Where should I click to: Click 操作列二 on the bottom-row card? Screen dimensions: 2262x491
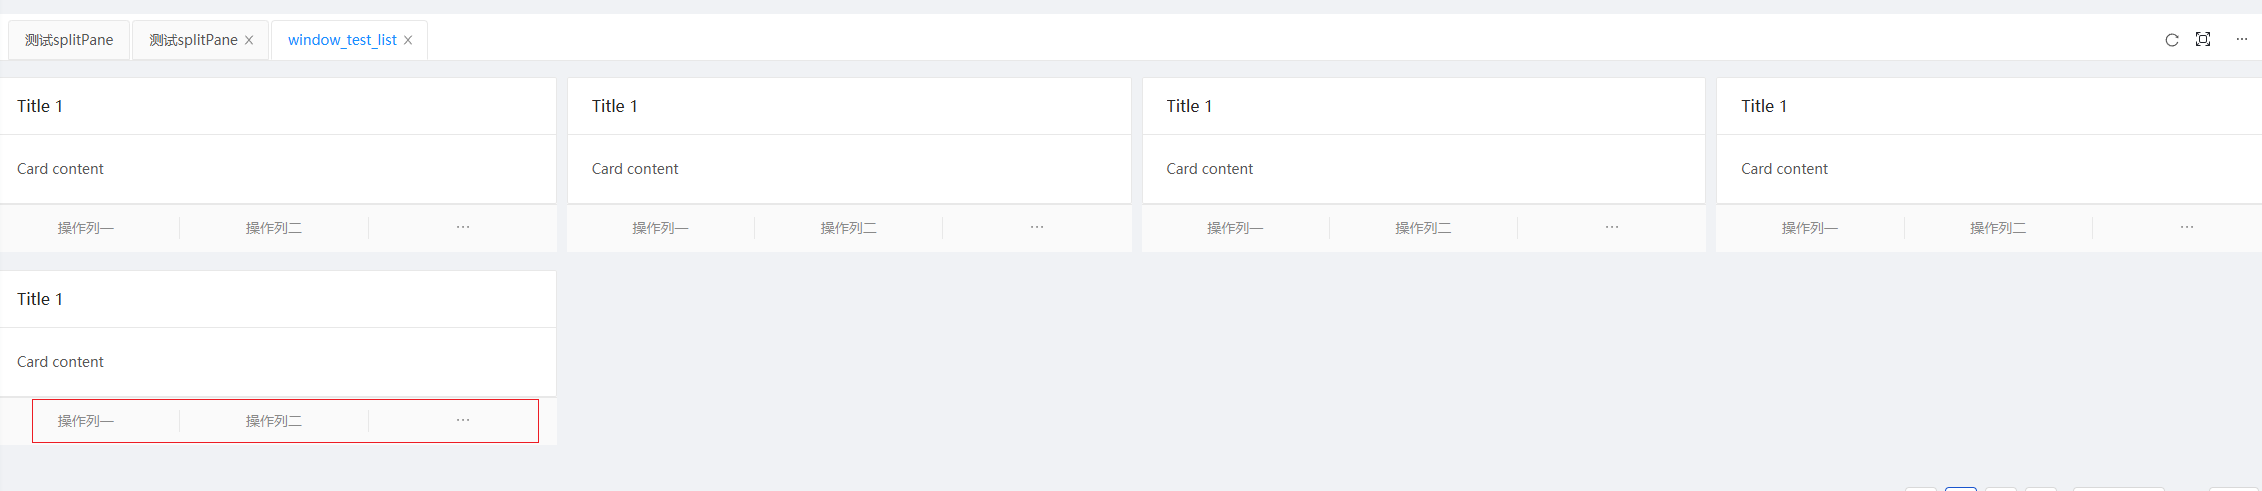pos(274,421)
